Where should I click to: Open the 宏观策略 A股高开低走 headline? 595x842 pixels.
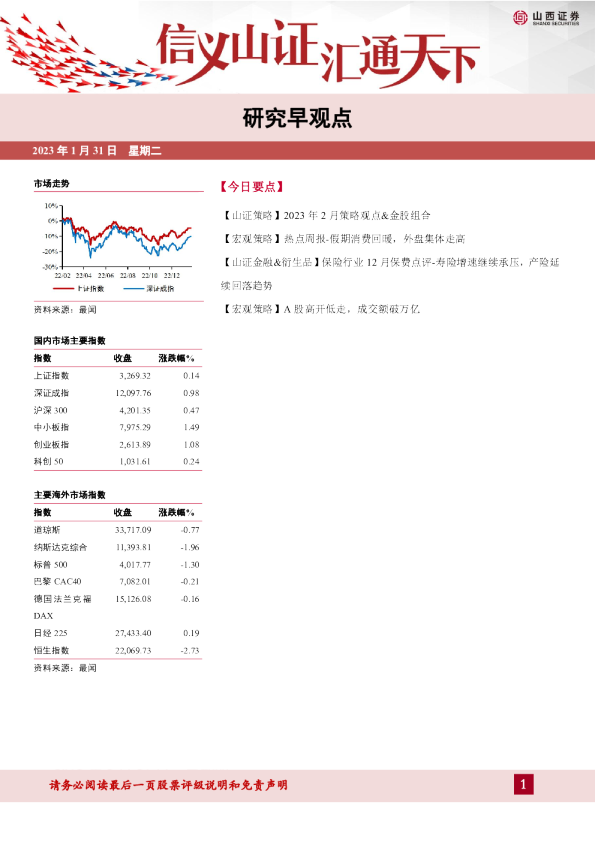321,309
